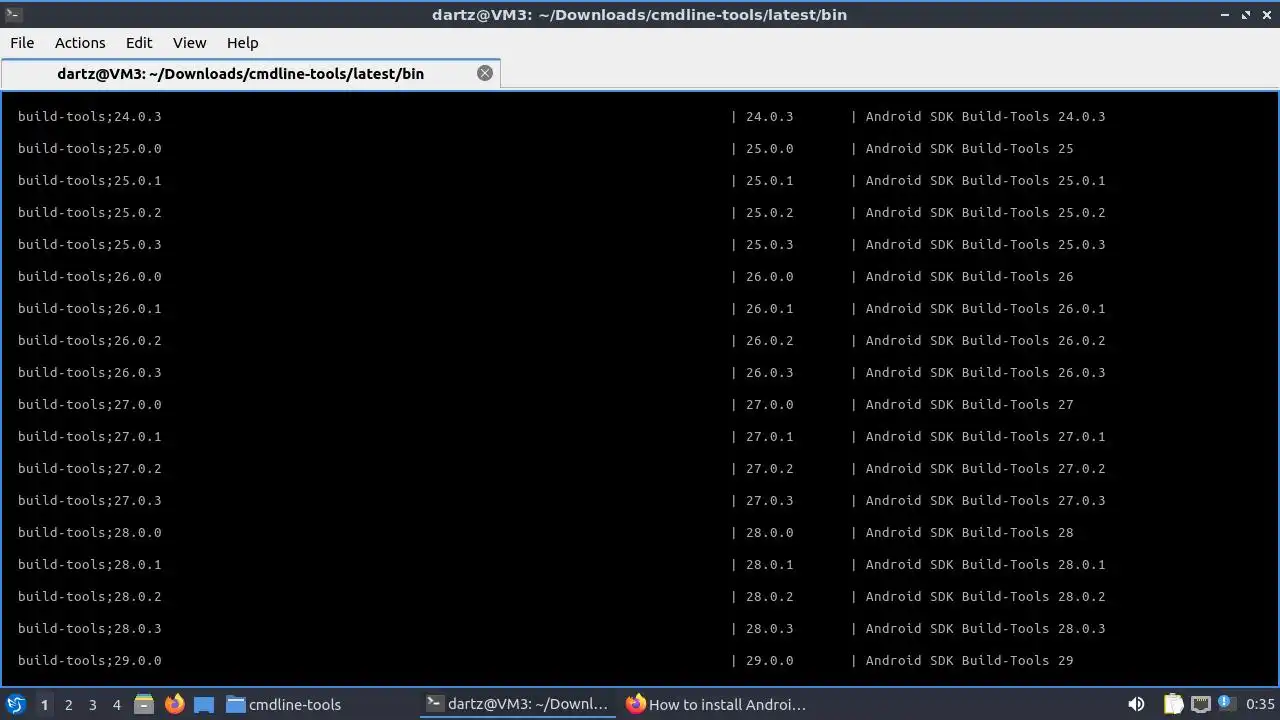Open the File menu
This screenshot has width=1280, height=720.
click(x=22, y=43)
